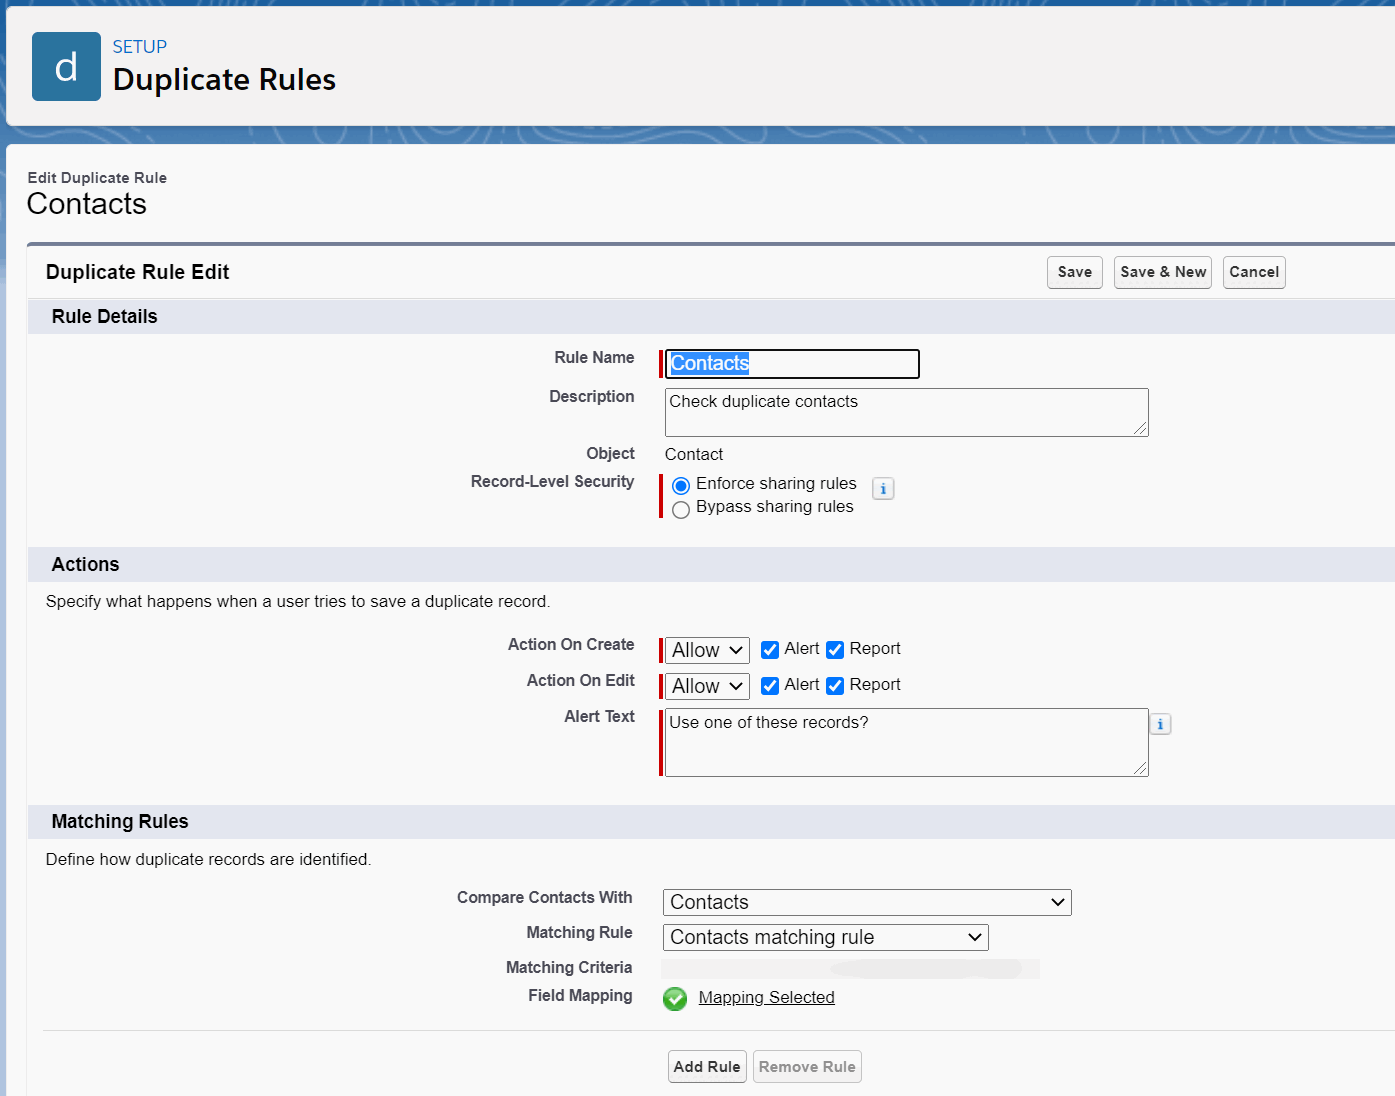Uncheck the Alert checkbox for Action On Create
This screenshot has height=1096, width=1395.
770,649
